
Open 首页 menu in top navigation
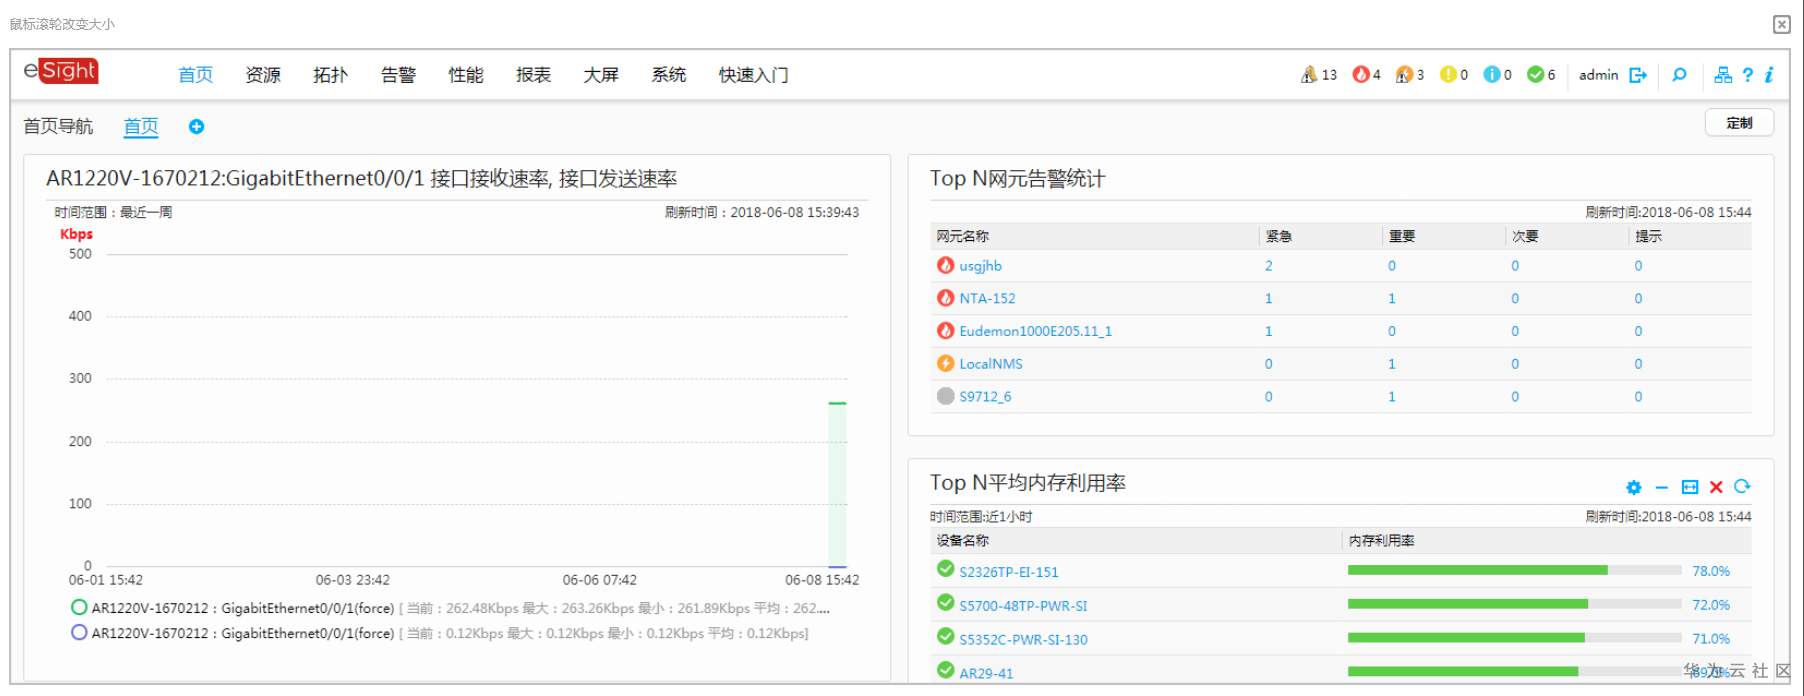point(196,75)
